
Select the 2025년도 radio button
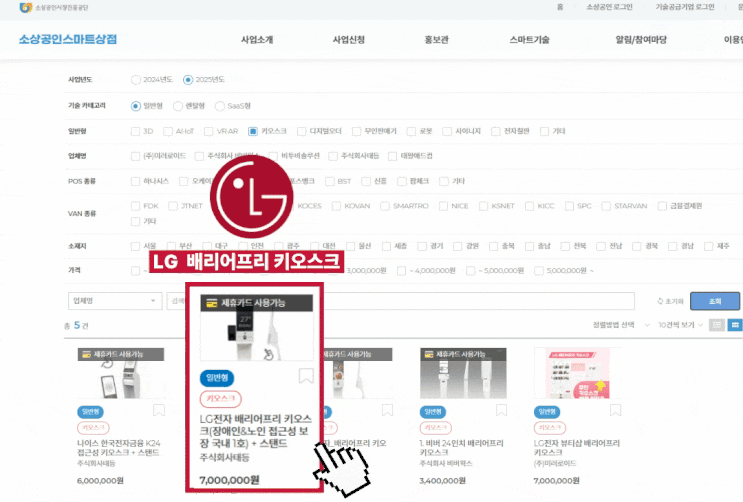(x=188, y=80)
